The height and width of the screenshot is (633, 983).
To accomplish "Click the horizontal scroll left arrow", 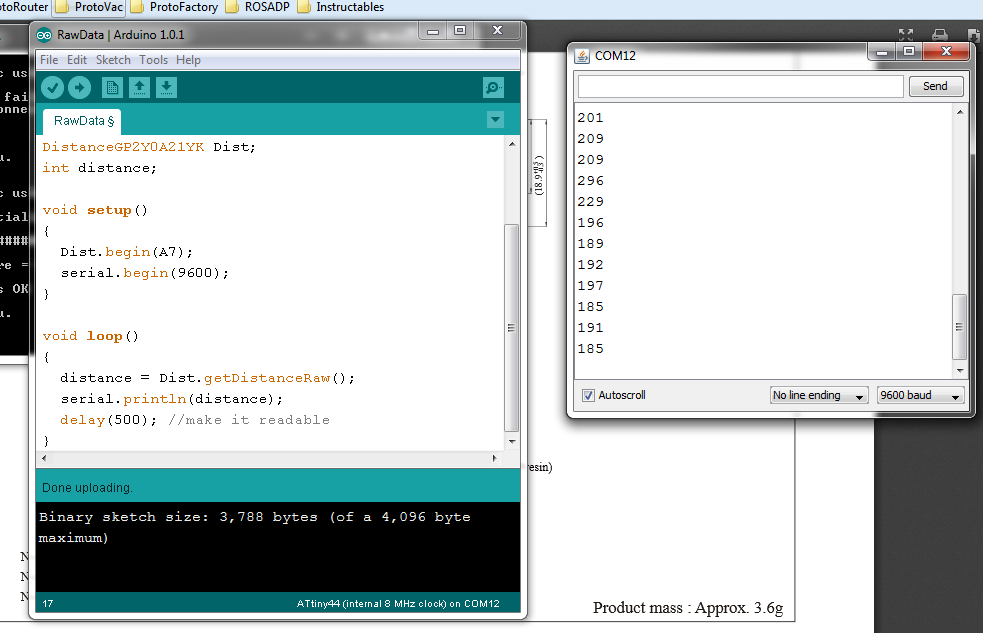I will pos(44,458).
